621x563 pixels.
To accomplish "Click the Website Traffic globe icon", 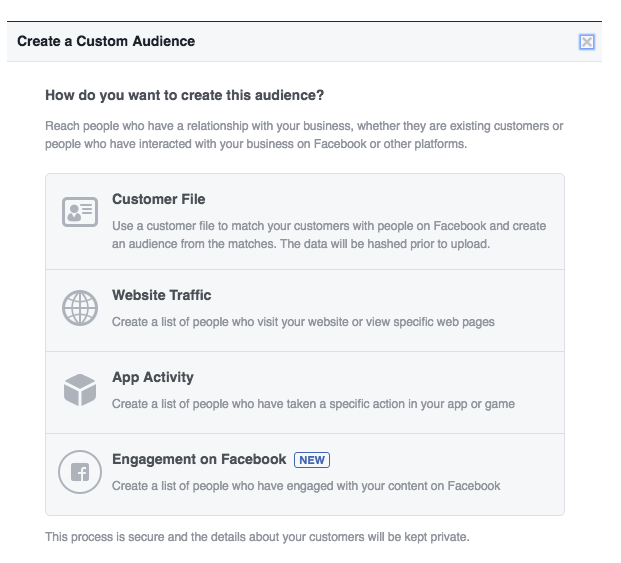I will [x=79, y=308].
